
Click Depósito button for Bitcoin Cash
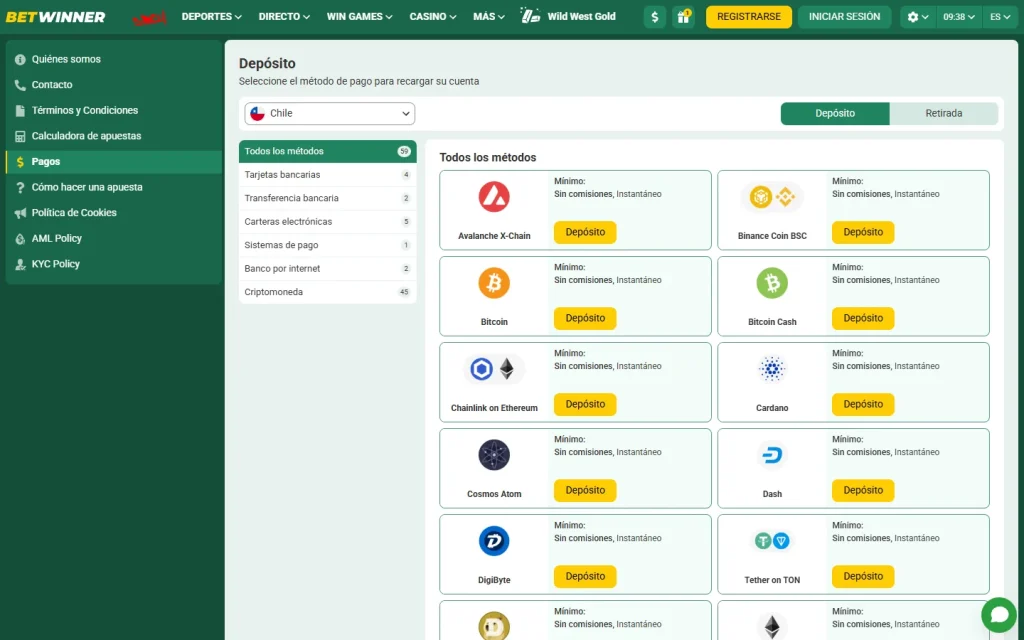[x=863, y=318]
